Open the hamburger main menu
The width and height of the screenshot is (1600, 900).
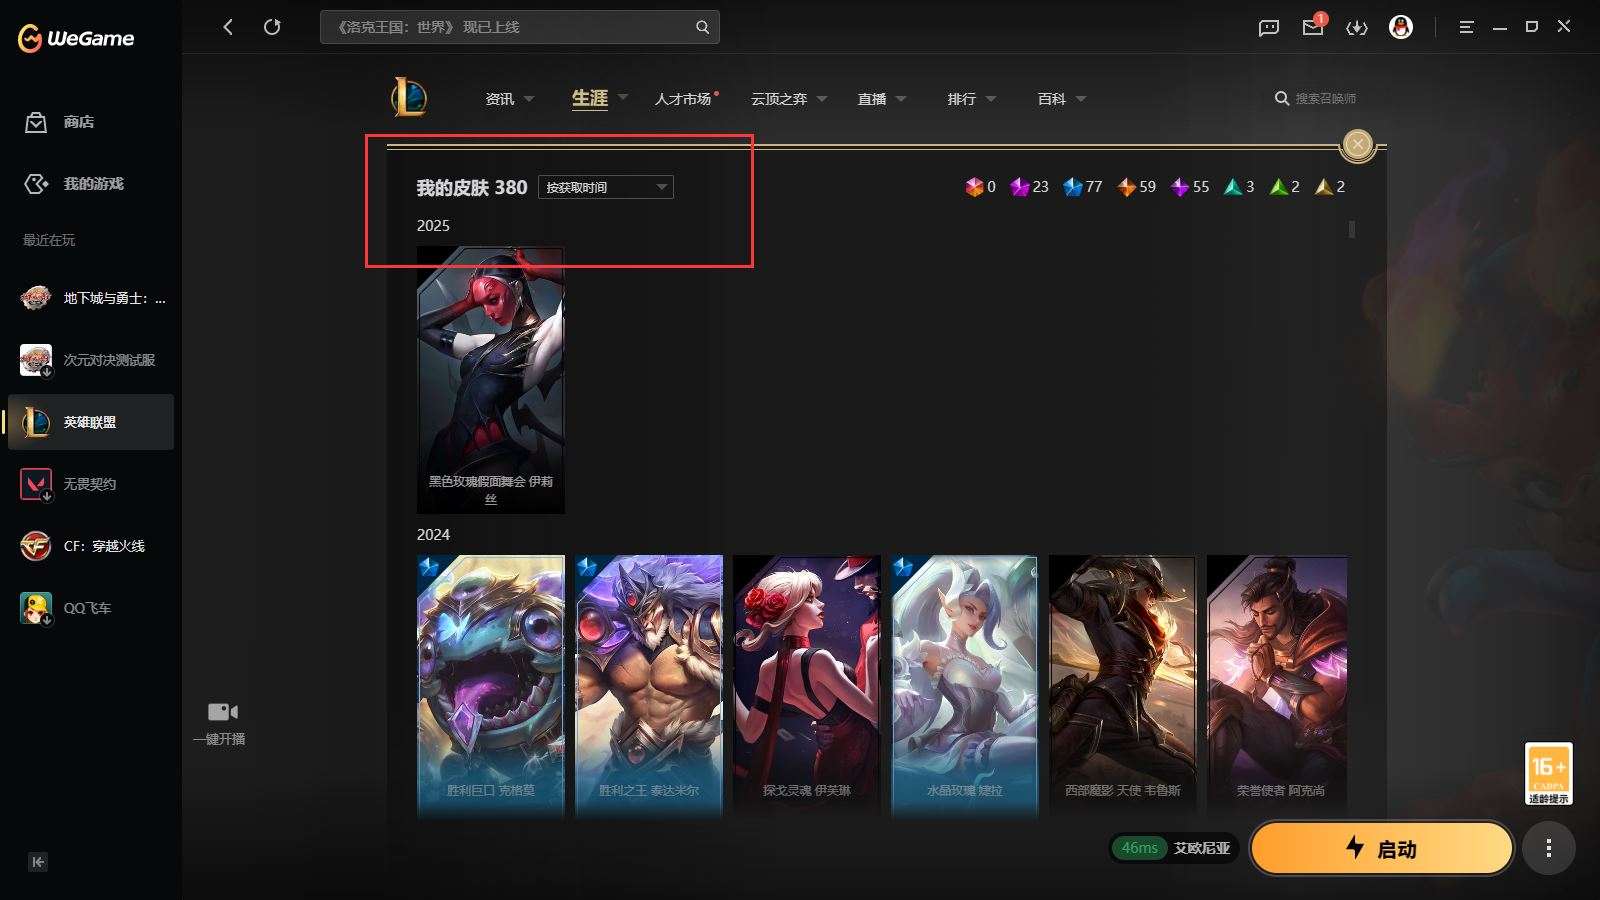pyautogui.click(x=1467, y=27)
